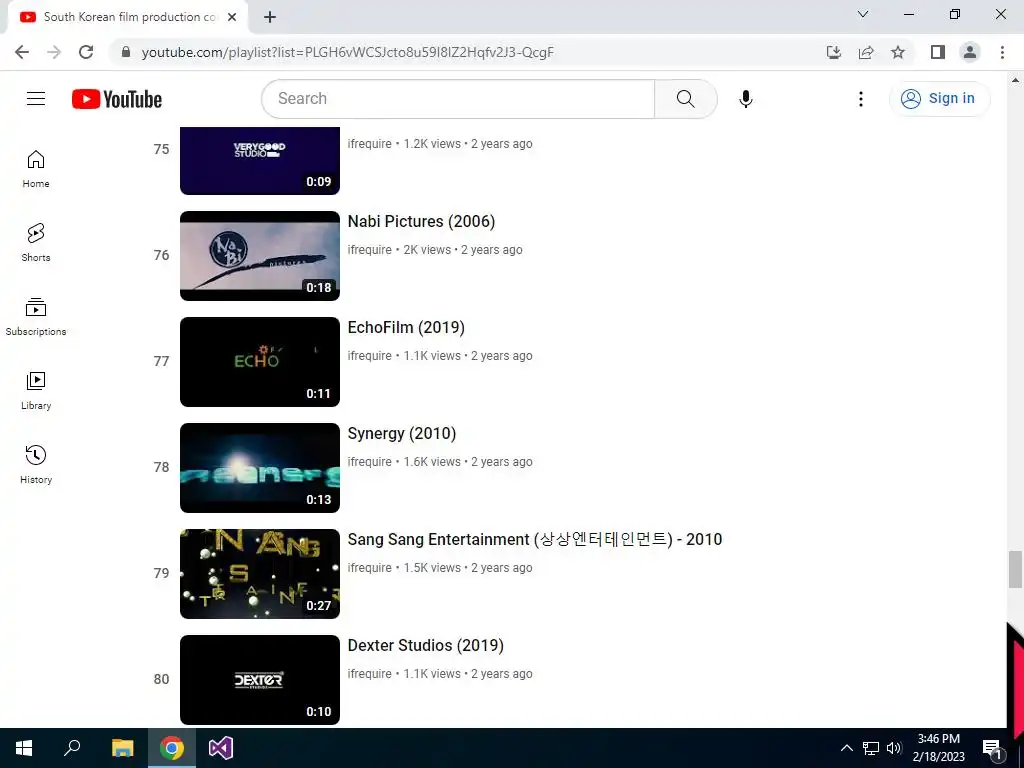Click the install app icon in address bar
The height and width of the screenshot is (768, 1024).
tap(834, 52)
